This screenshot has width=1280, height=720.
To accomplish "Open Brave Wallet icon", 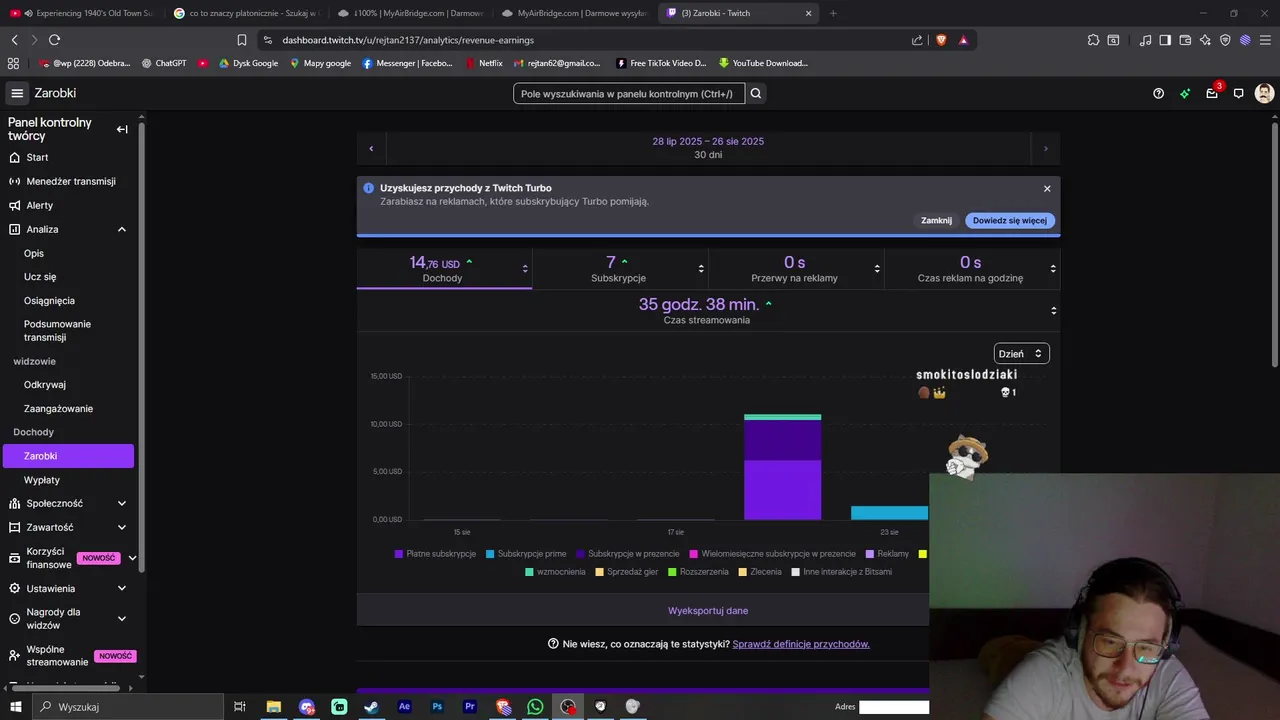I will pos(1185,40).
